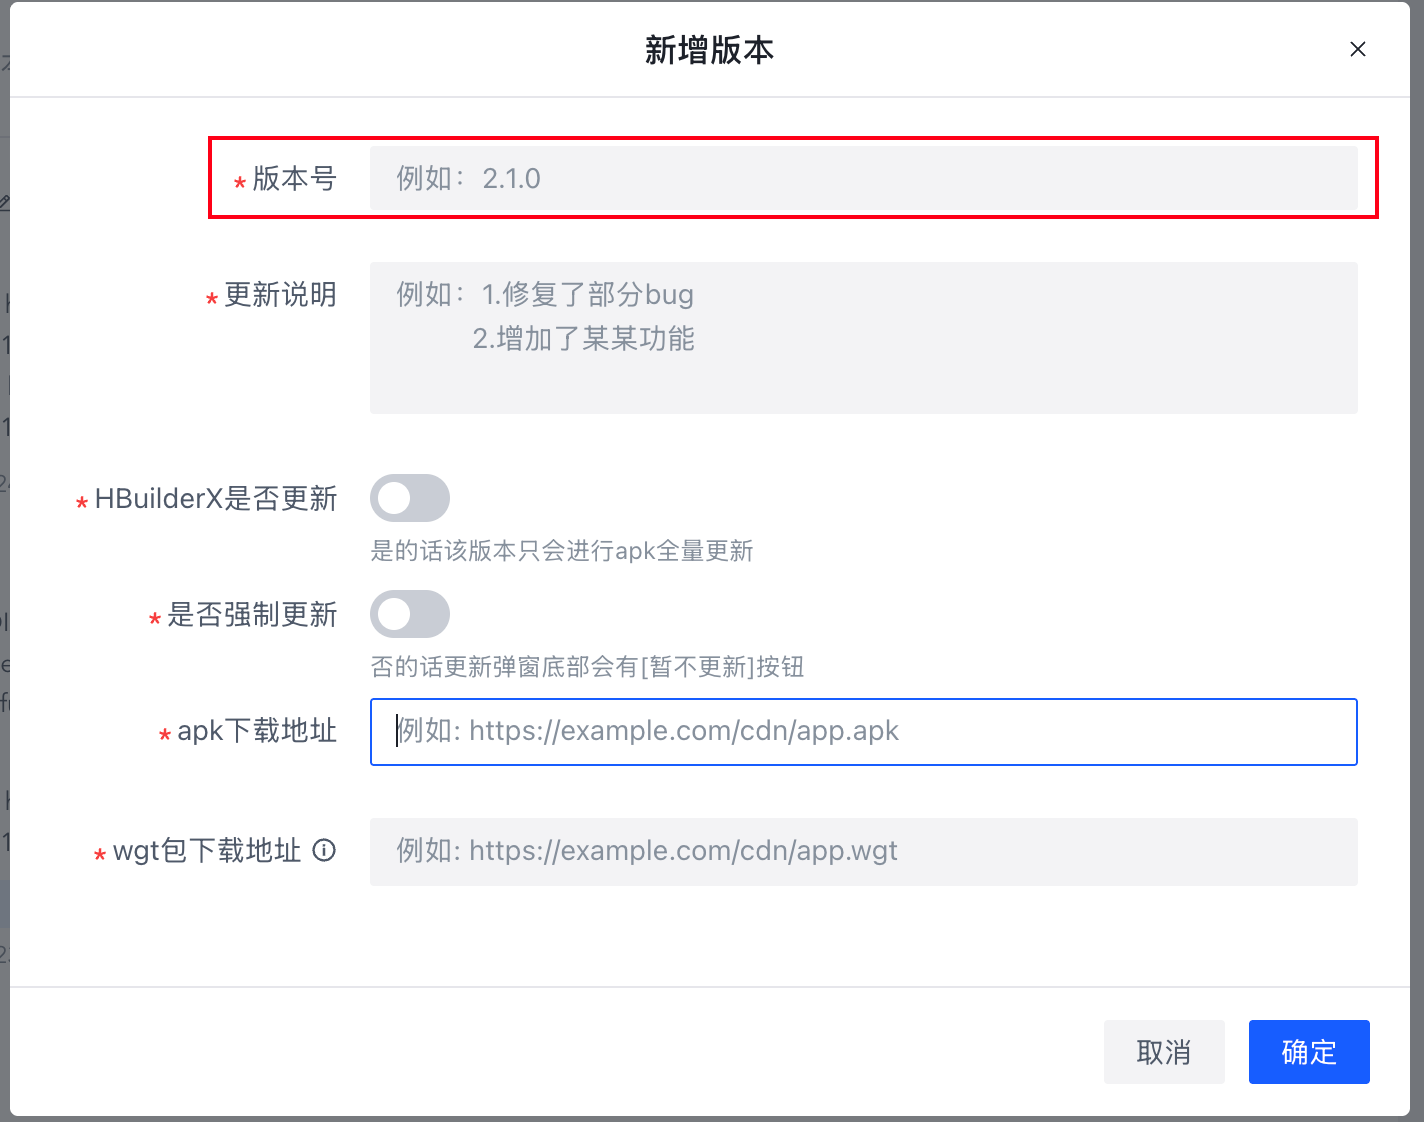Focus the 版本号 input field
The width and height of the screenshot is (1424, 1122).
tap(863, 178)
